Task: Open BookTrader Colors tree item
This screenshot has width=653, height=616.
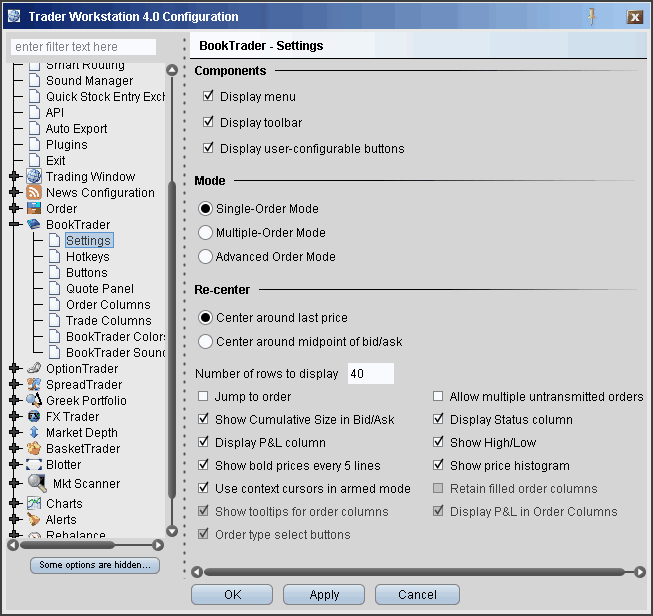Action: [x=116, y=336]
